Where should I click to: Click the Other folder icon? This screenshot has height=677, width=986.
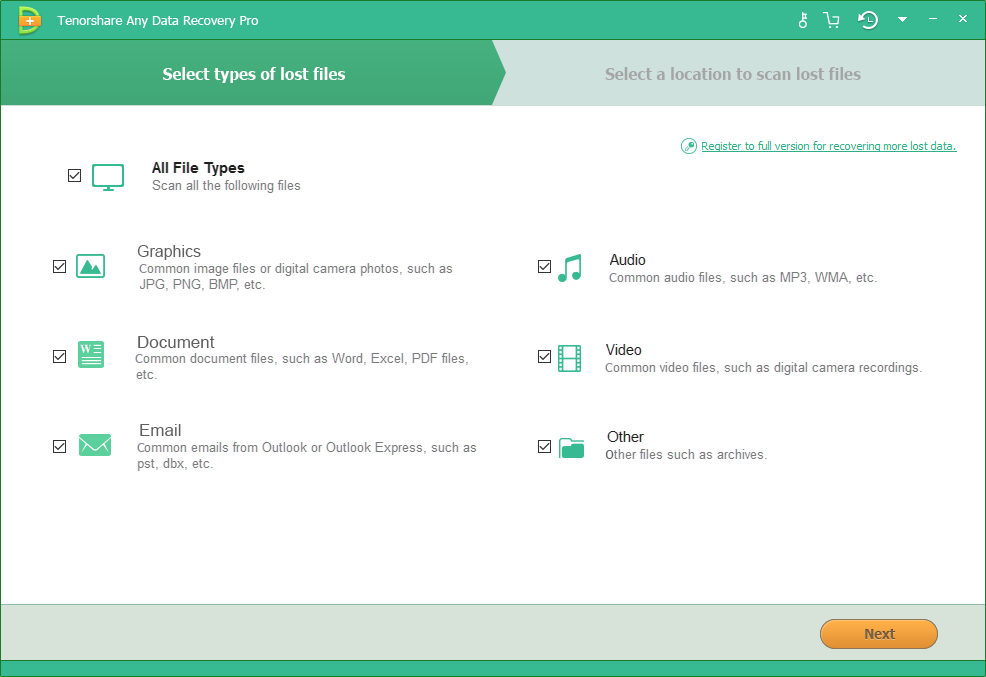click(571, 449)
